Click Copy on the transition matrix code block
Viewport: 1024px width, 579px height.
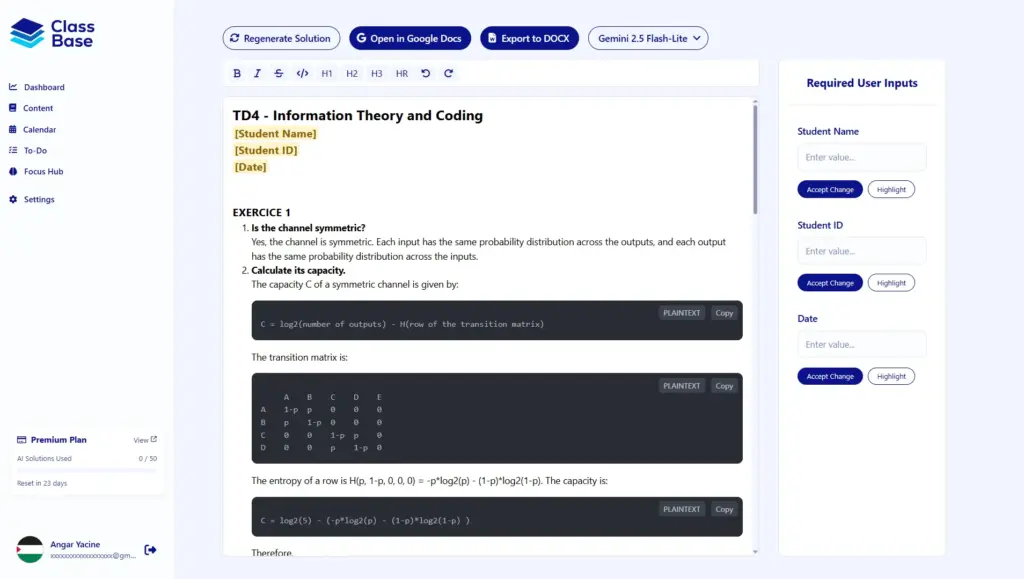[723, 385]
